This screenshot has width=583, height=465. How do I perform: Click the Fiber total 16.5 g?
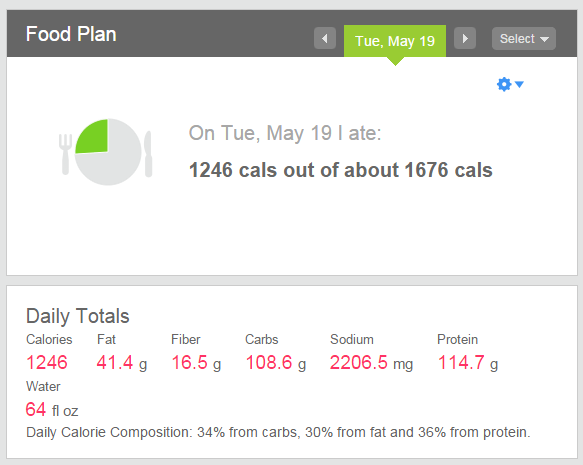coord(196,362)
